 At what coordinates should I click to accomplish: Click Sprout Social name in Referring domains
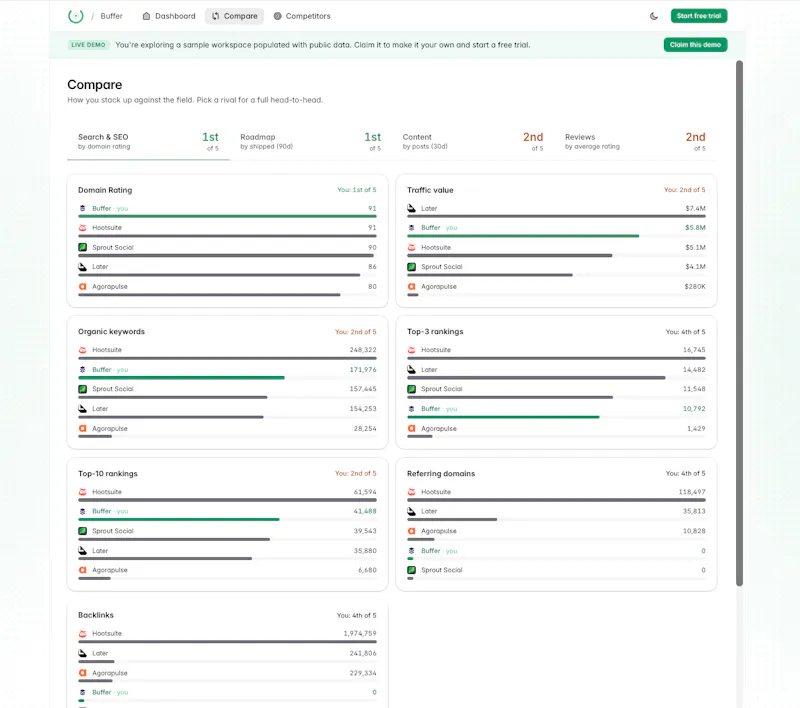[x=441, y=570]
